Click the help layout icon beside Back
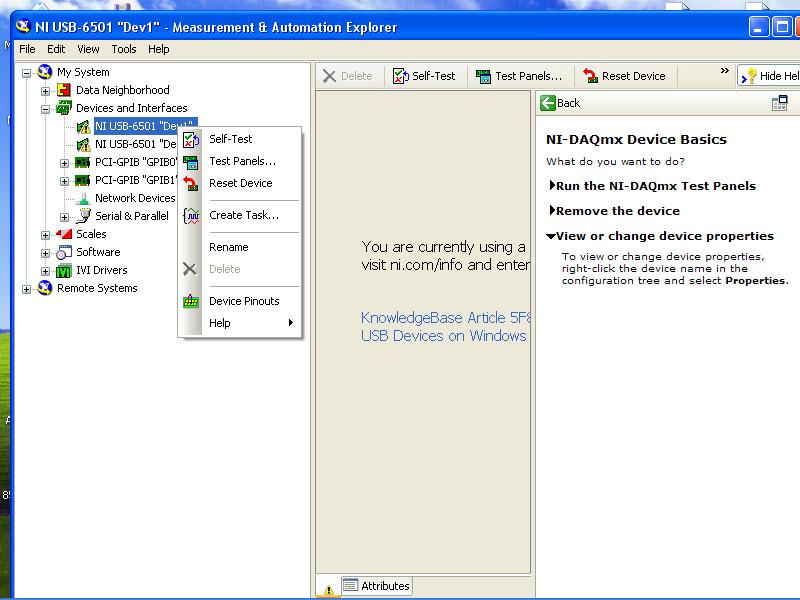800x600 pixels. [780, 103]
